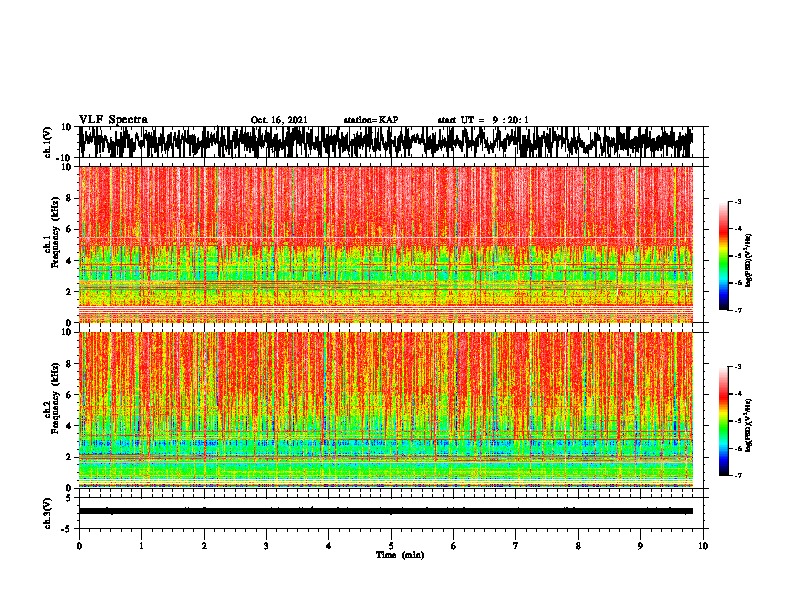
Task: Click the "6" kHz tick on ch.2 frequency axis
Action: pyautogui.click(x=69, y=395)
